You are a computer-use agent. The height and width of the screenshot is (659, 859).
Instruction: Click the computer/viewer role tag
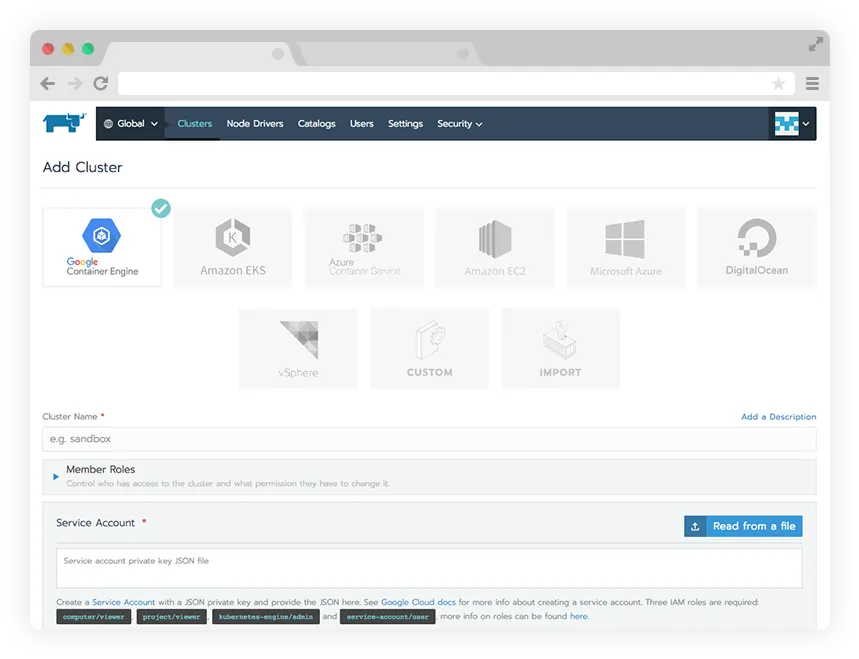coord(94,617)
